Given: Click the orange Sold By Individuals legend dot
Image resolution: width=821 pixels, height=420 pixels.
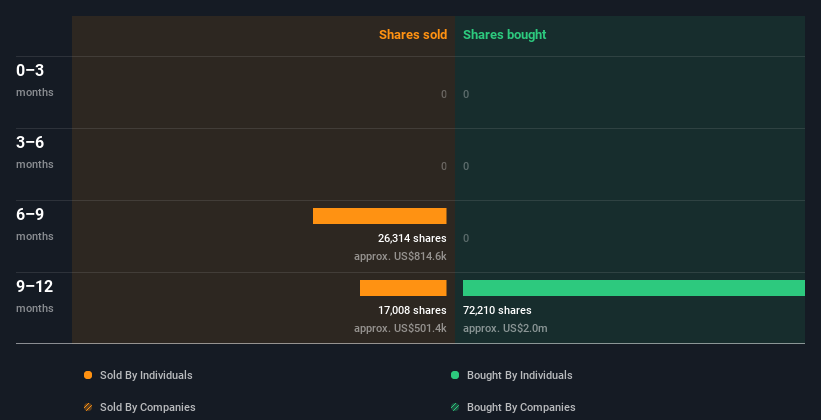Looking at the screenshot, I should pos(88,375).
